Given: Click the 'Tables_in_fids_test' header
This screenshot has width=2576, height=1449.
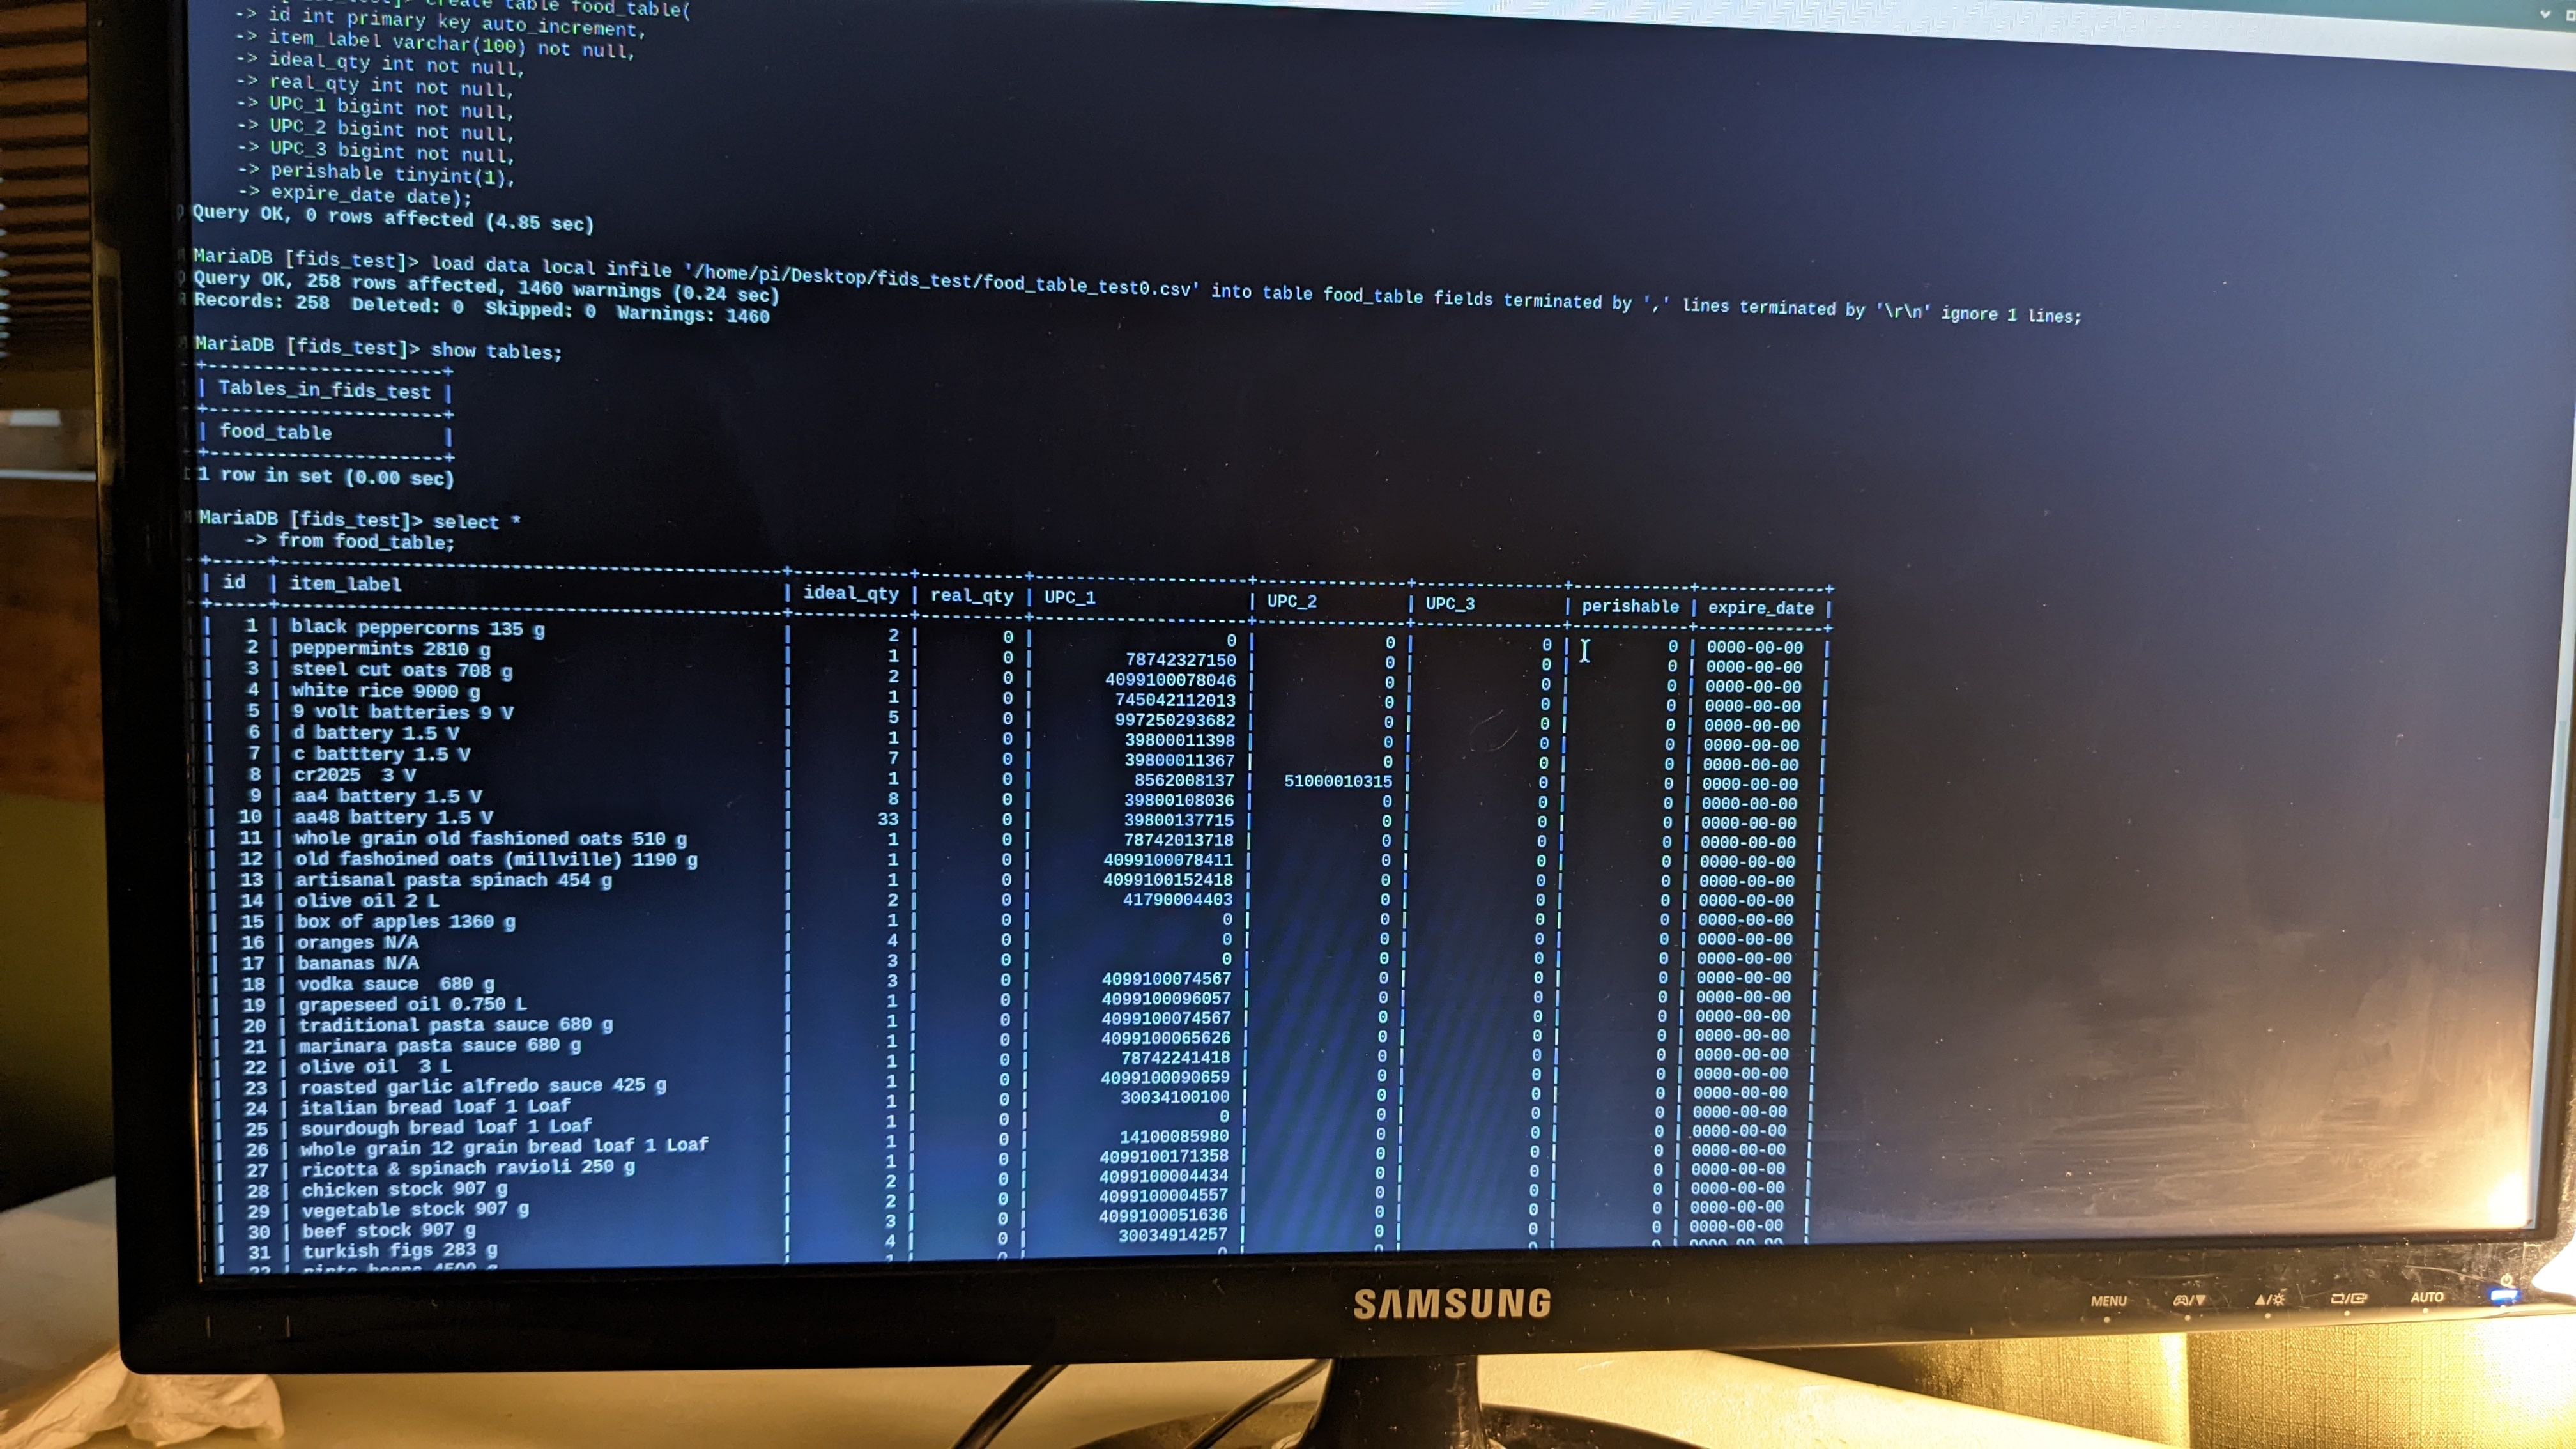Looking at the screenshot, I should coord(324,390).
